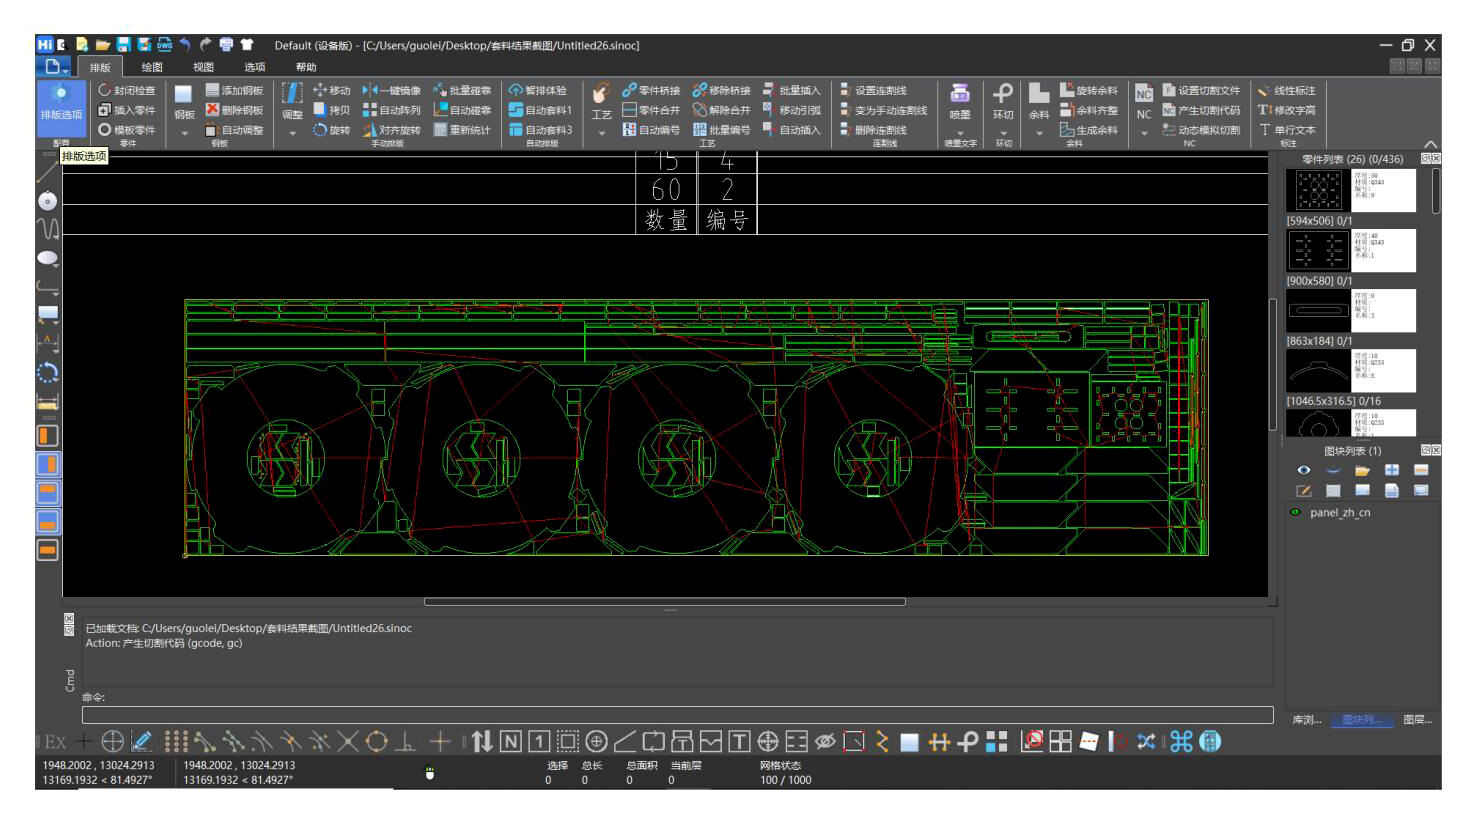
Task: Click 删除钢板 to delete the plate
Action: point(234,110)
